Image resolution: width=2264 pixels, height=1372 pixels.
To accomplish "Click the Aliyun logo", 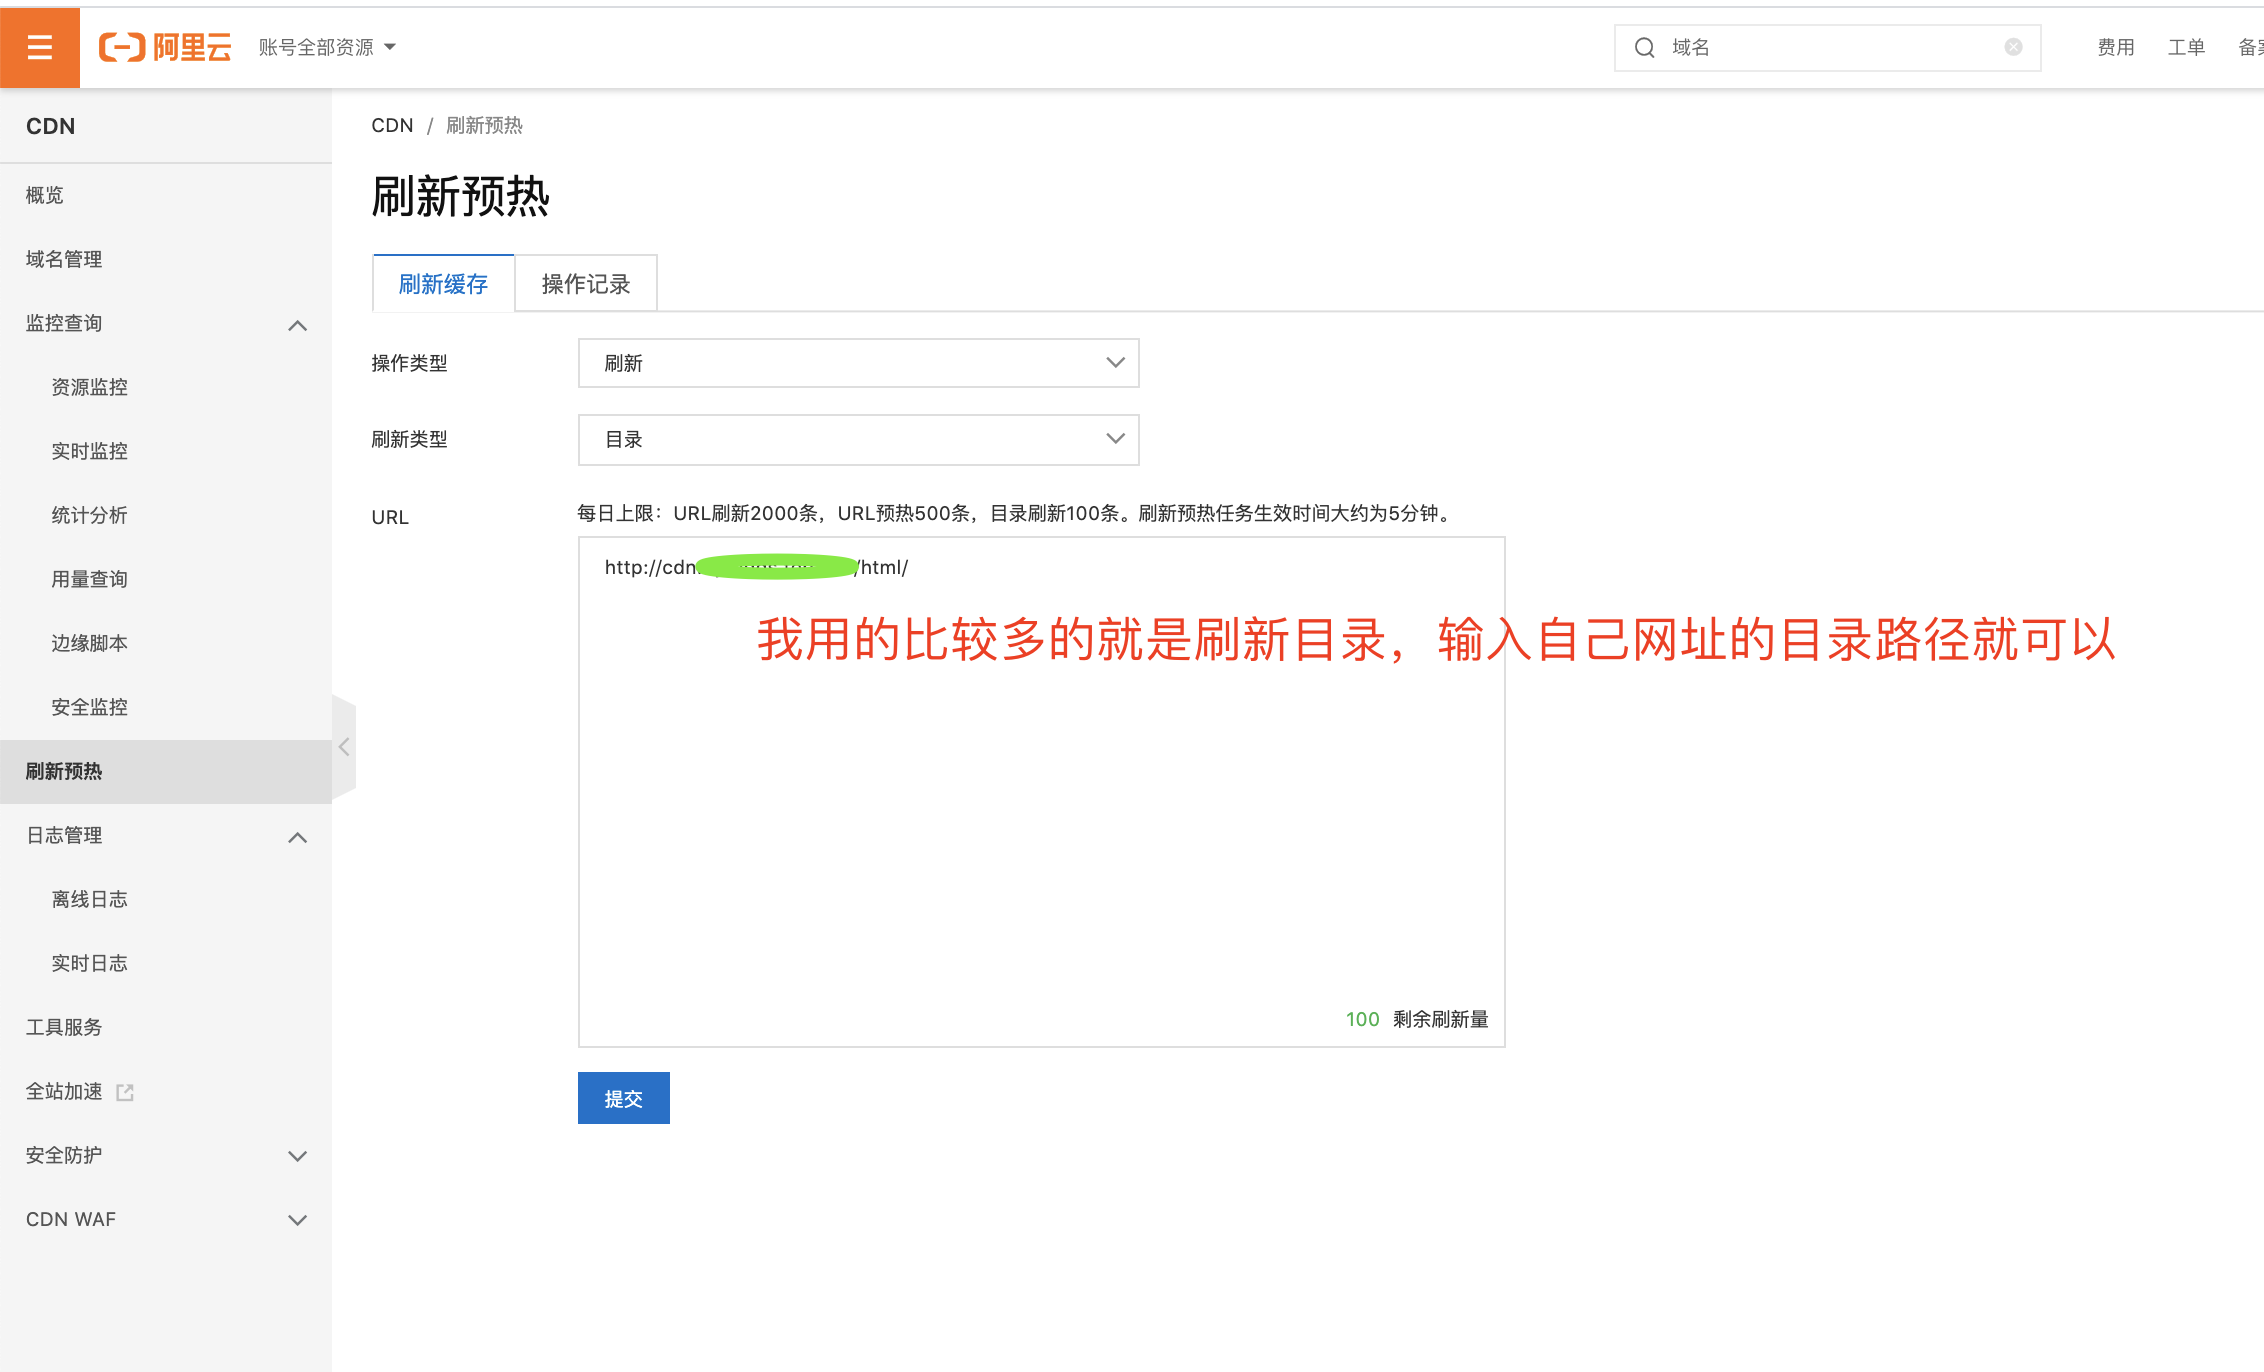I will 166,47.
